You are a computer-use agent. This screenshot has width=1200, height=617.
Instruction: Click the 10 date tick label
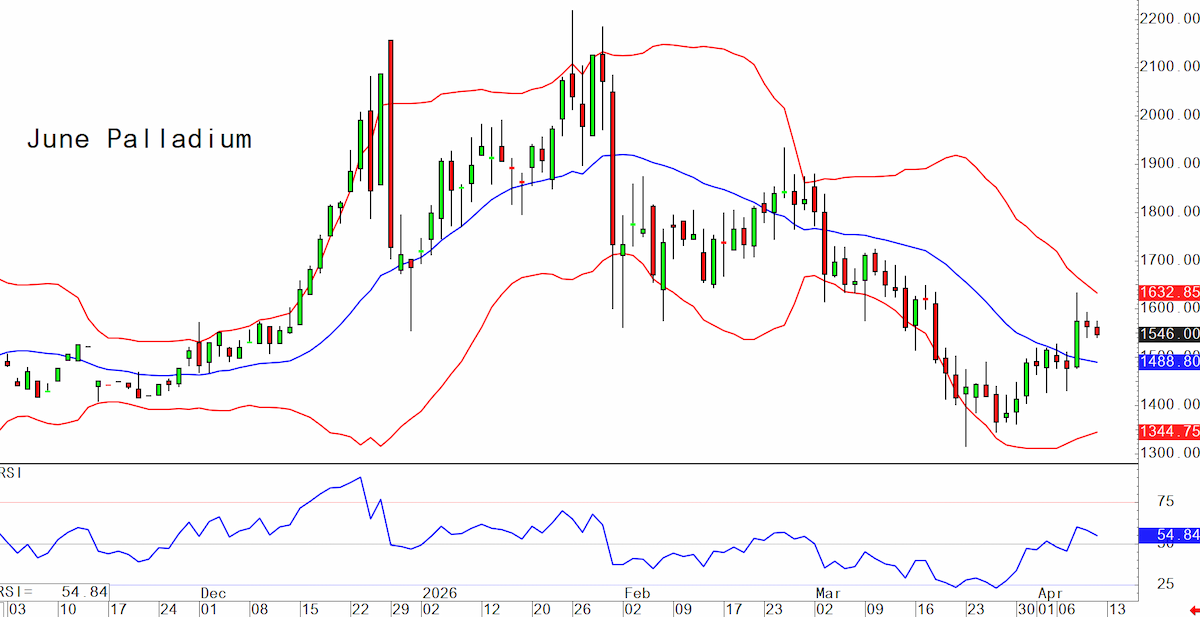68,609
